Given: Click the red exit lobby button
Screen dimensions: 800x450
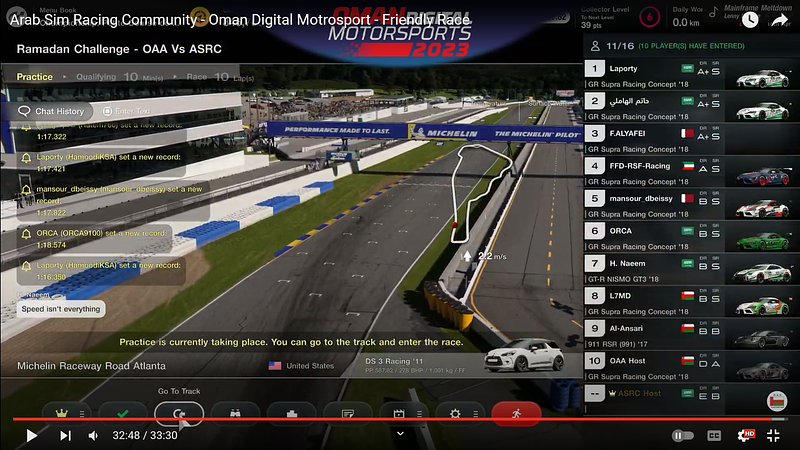Looking at the screenshot, I should tap(516, 414).
